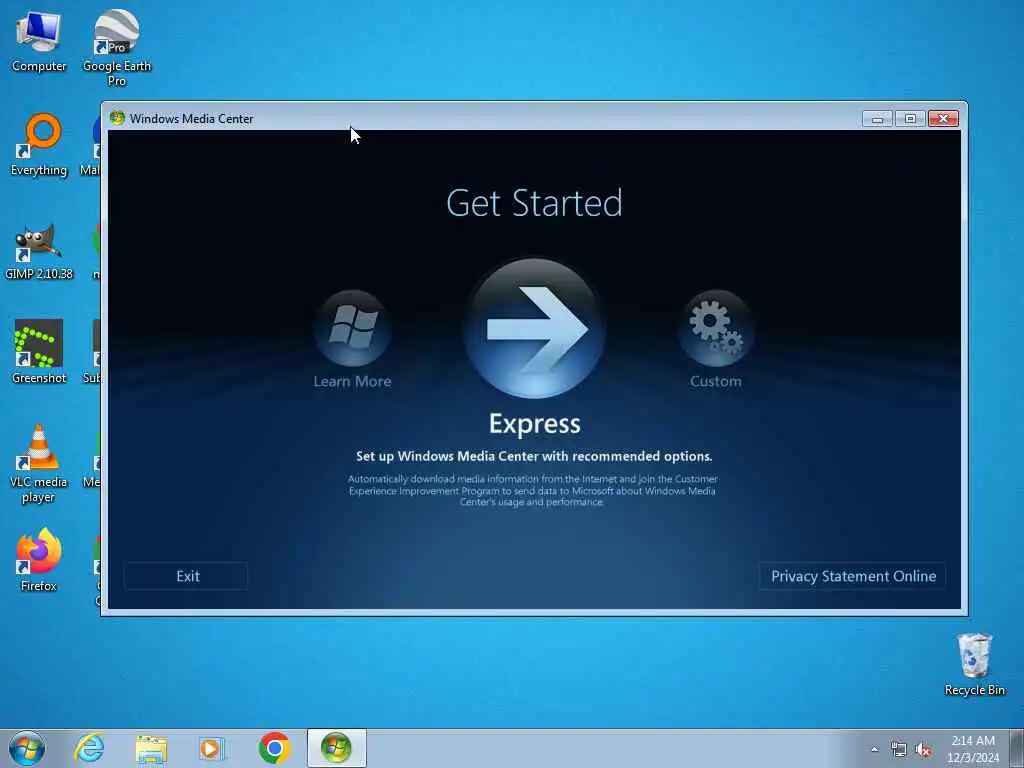Click the Show desktop strip

[1017, 749]
